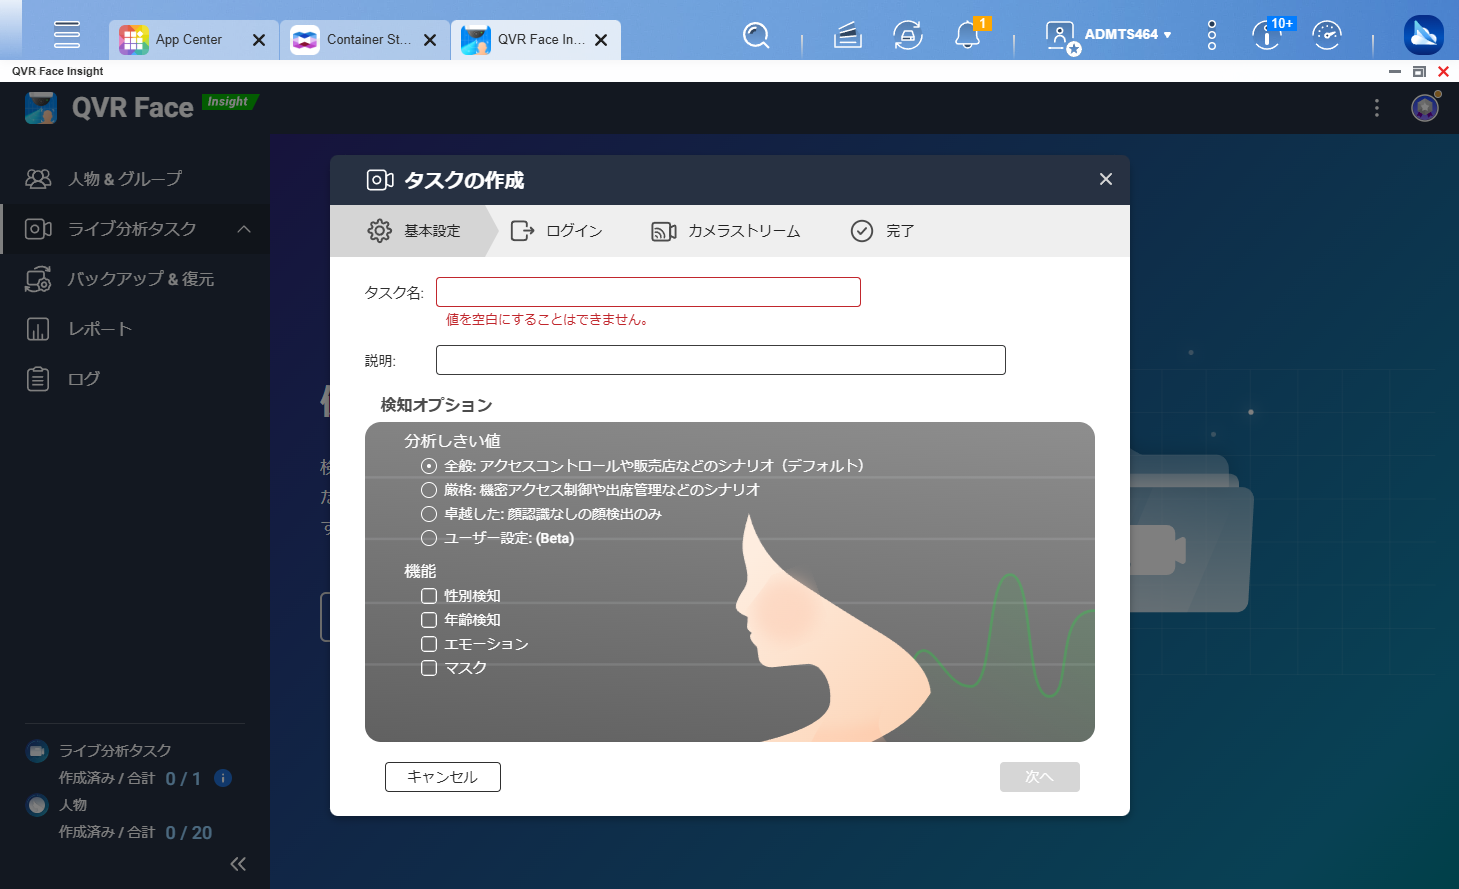Close the タスクの作成 dialog
Screen dimensions: 1459x889
[x=1106, y=179]
